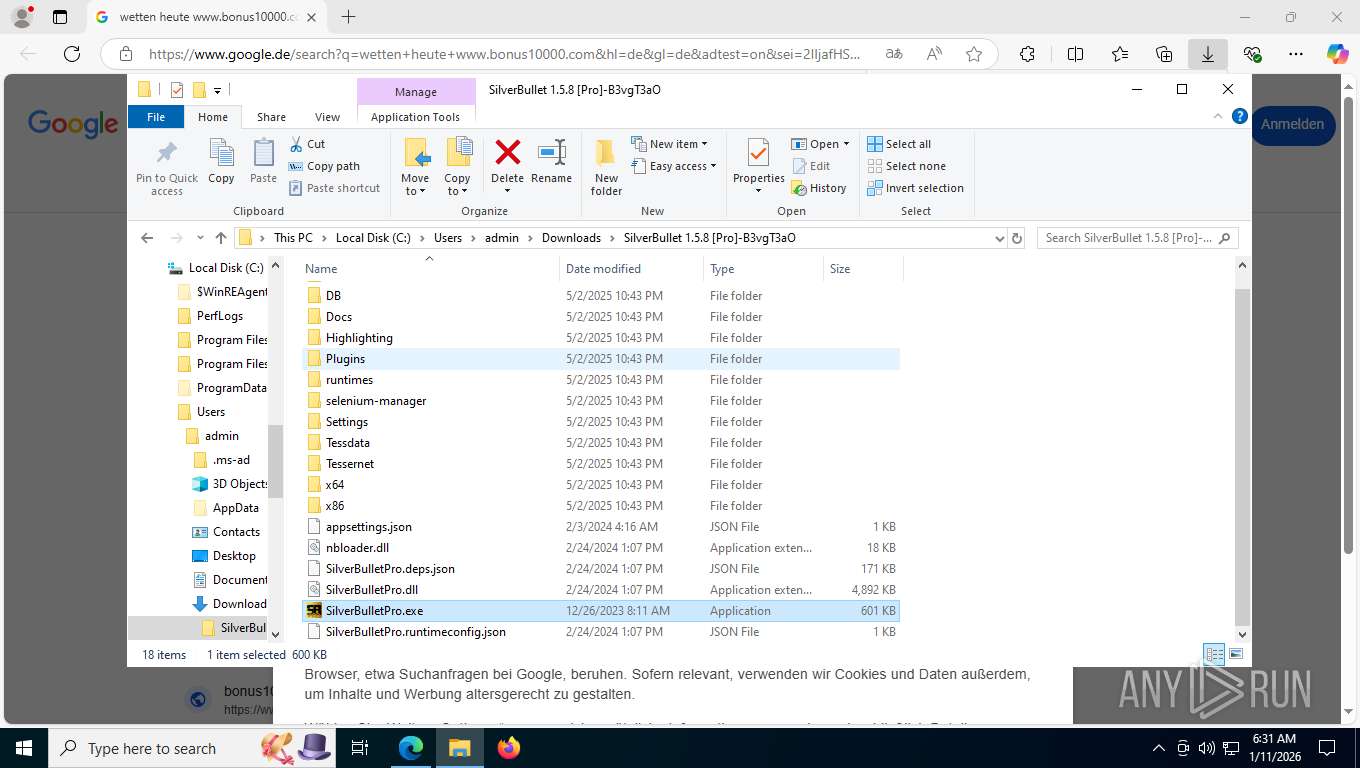Image resolution: width=1360 pixels, height=768 pixels.
Task: Open the Easy access dropdown
Action: (x=674, y=166)
